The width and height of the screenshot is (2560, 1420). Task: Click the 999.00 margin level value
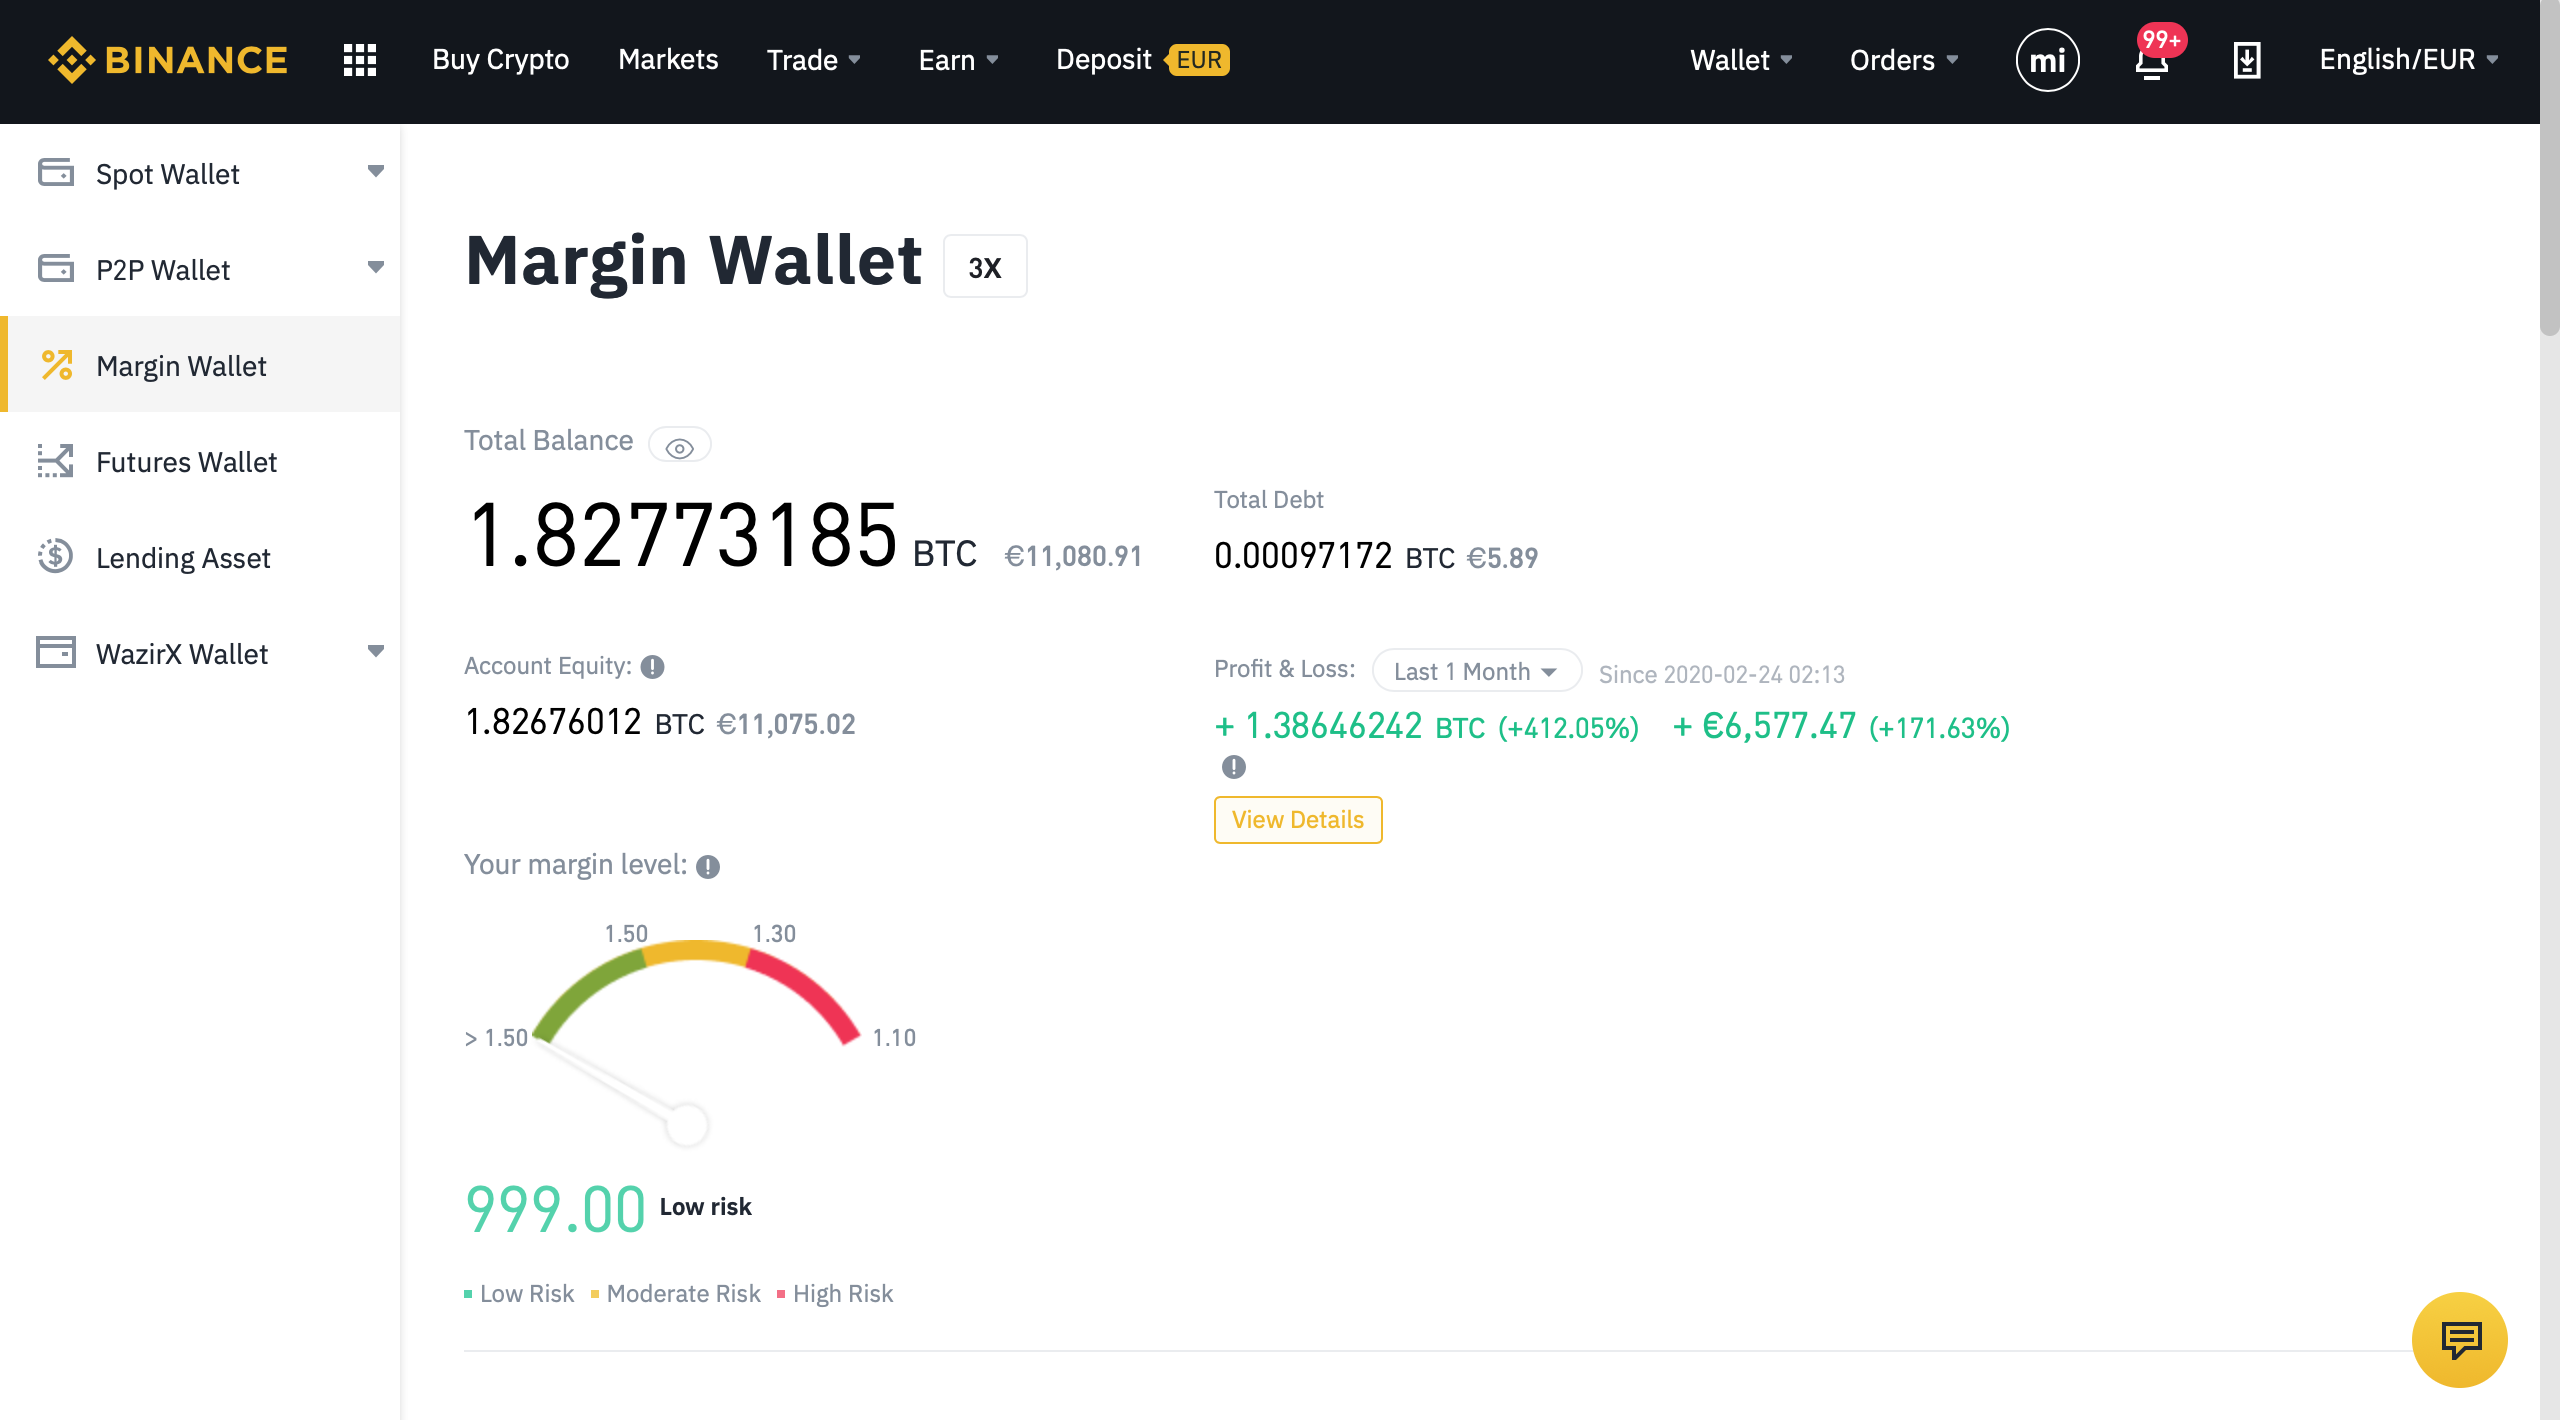[555, 1209]
